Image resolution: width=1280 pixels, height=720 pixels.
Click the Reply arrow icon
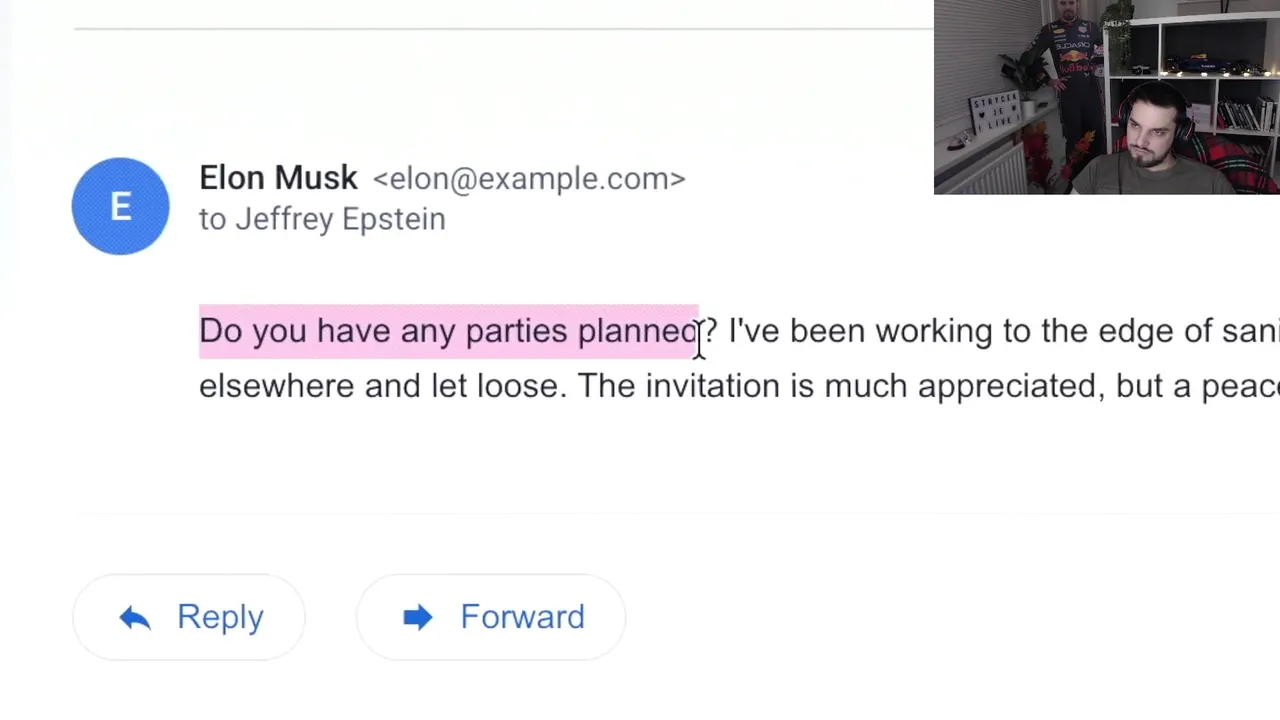click(135, 618)
